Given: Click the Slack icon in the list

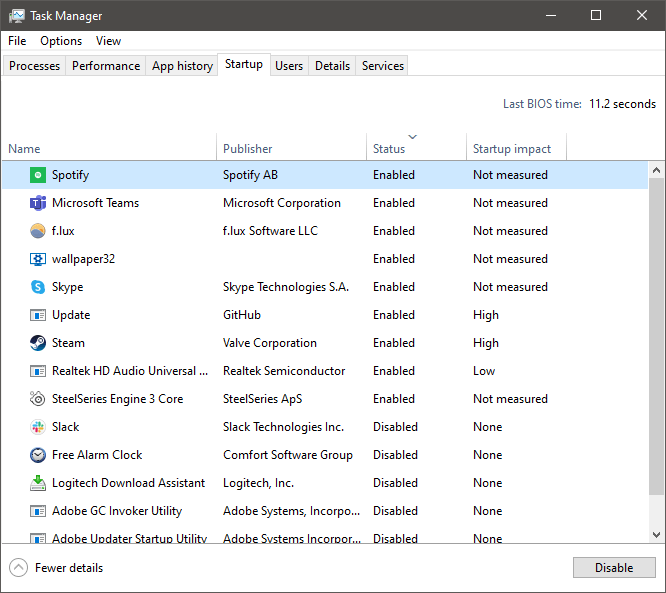Looking at the screenshot, I should pos(37,427).
